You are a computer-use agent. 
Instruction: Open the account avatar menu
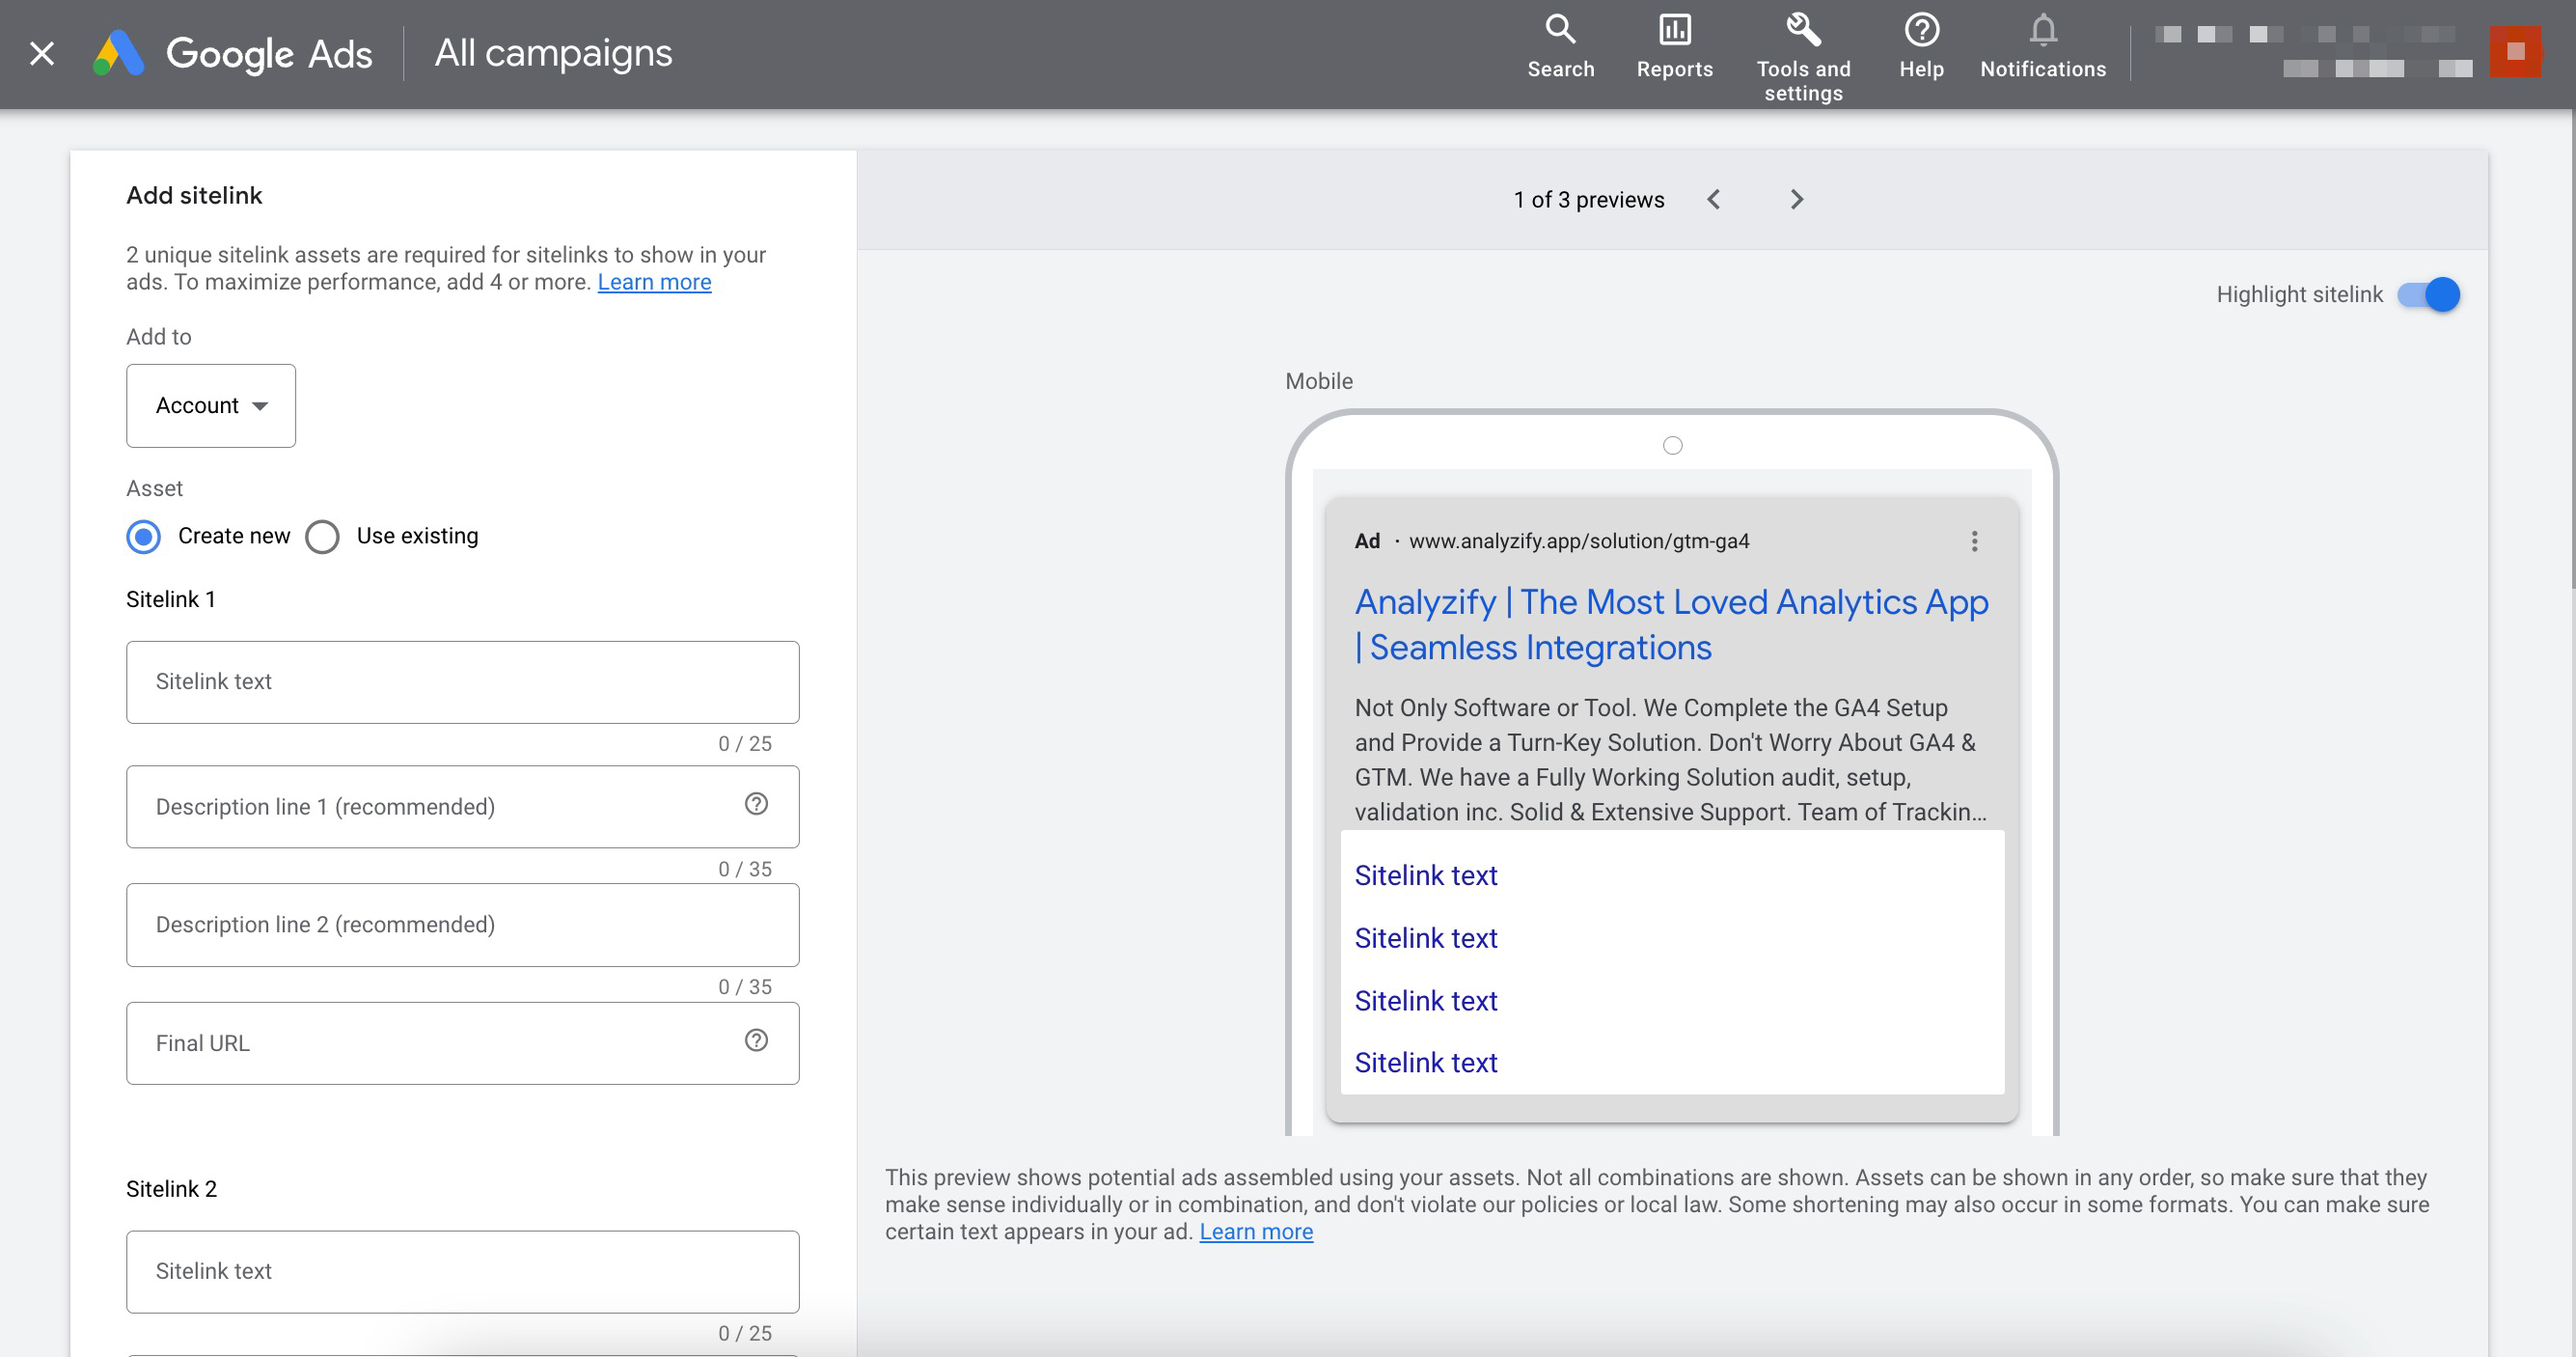[x=2514, y=51]
